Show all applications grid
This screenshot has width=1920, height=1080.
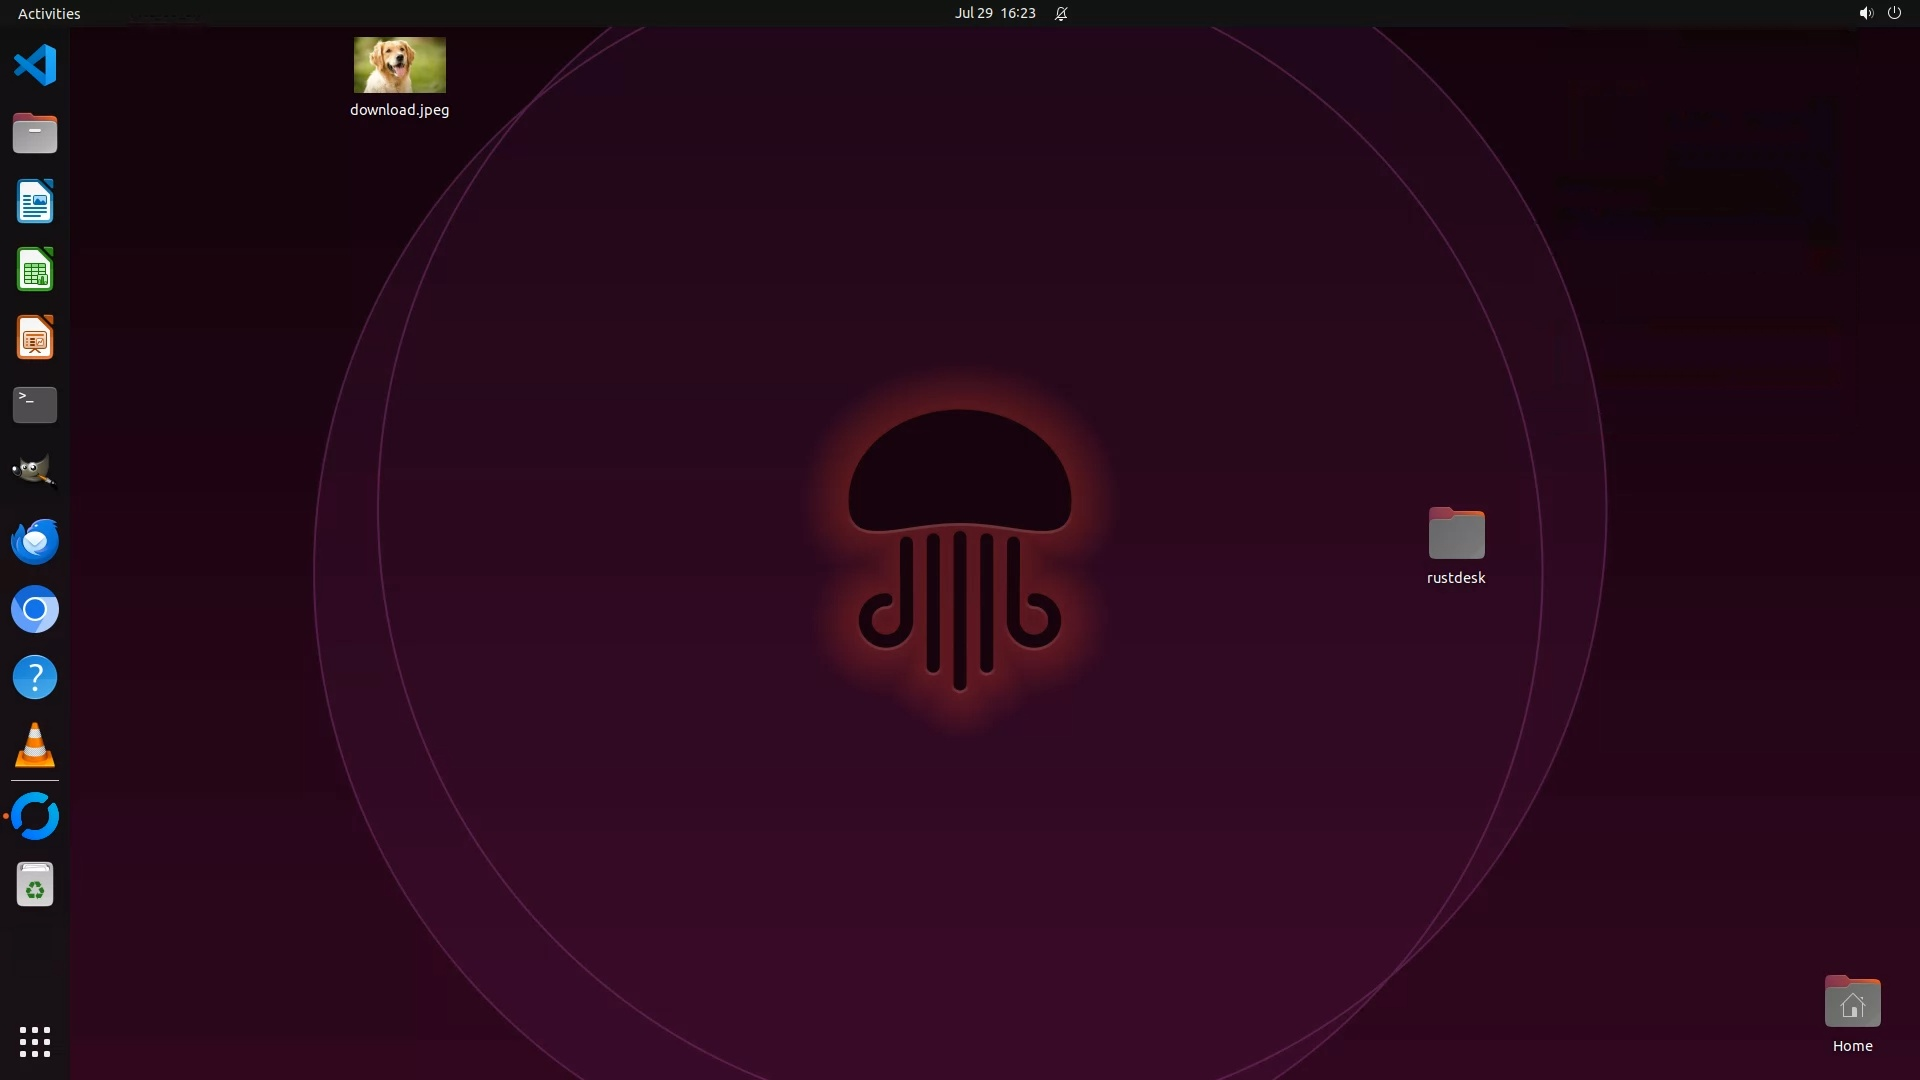(35, 1041)
